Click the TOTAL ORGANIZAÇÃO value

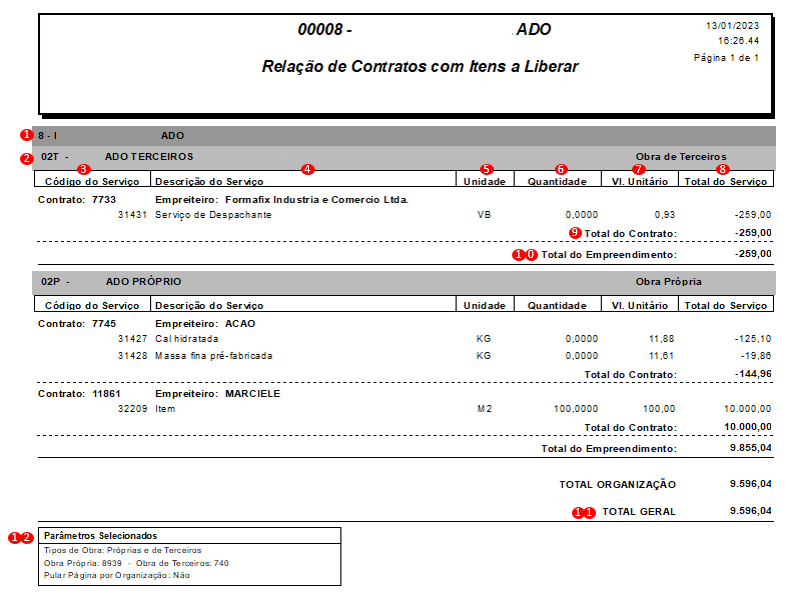point(750,483)
